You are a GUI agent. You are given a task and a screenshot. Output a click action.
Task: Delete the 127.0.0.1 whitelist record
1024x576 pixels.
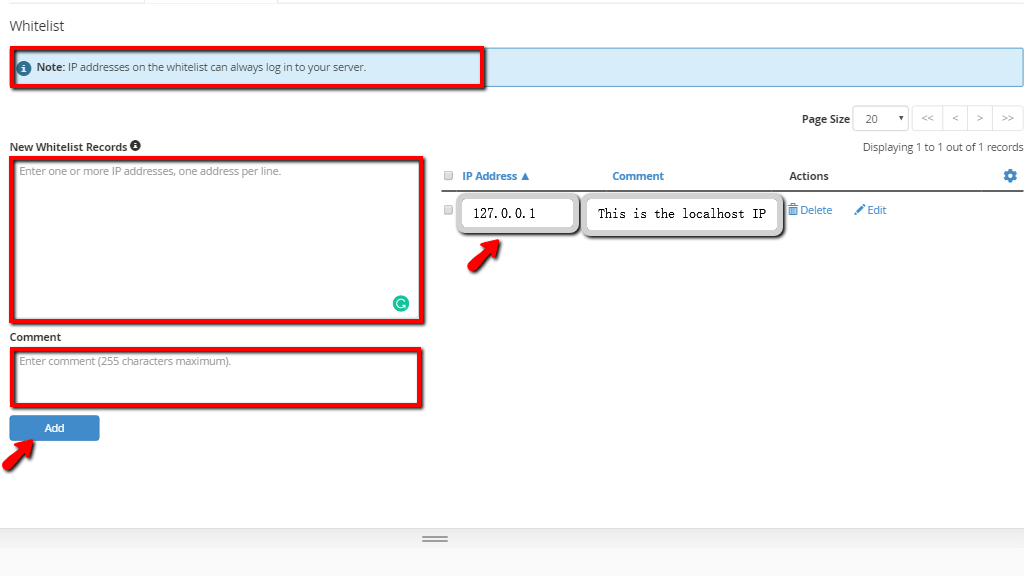(x=810, y=210)
